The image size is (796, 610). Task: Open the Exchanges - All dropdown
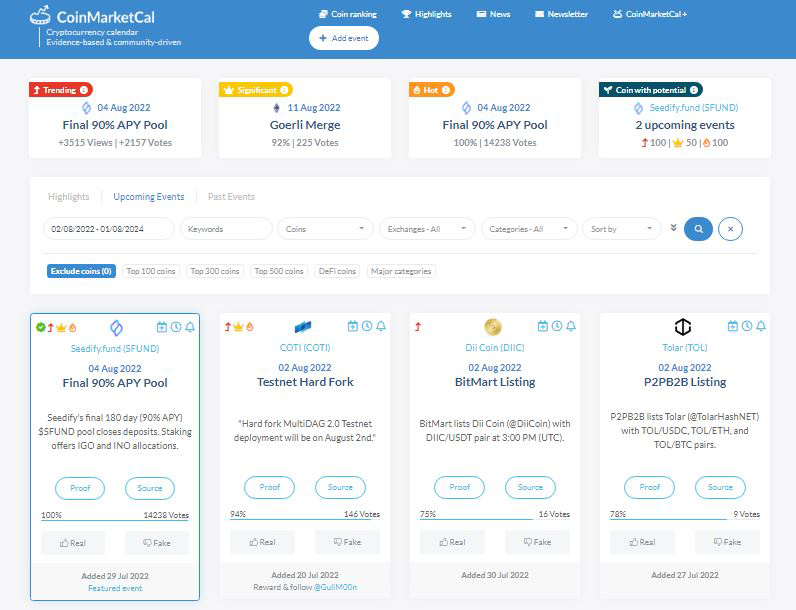(x=427, y=229)
